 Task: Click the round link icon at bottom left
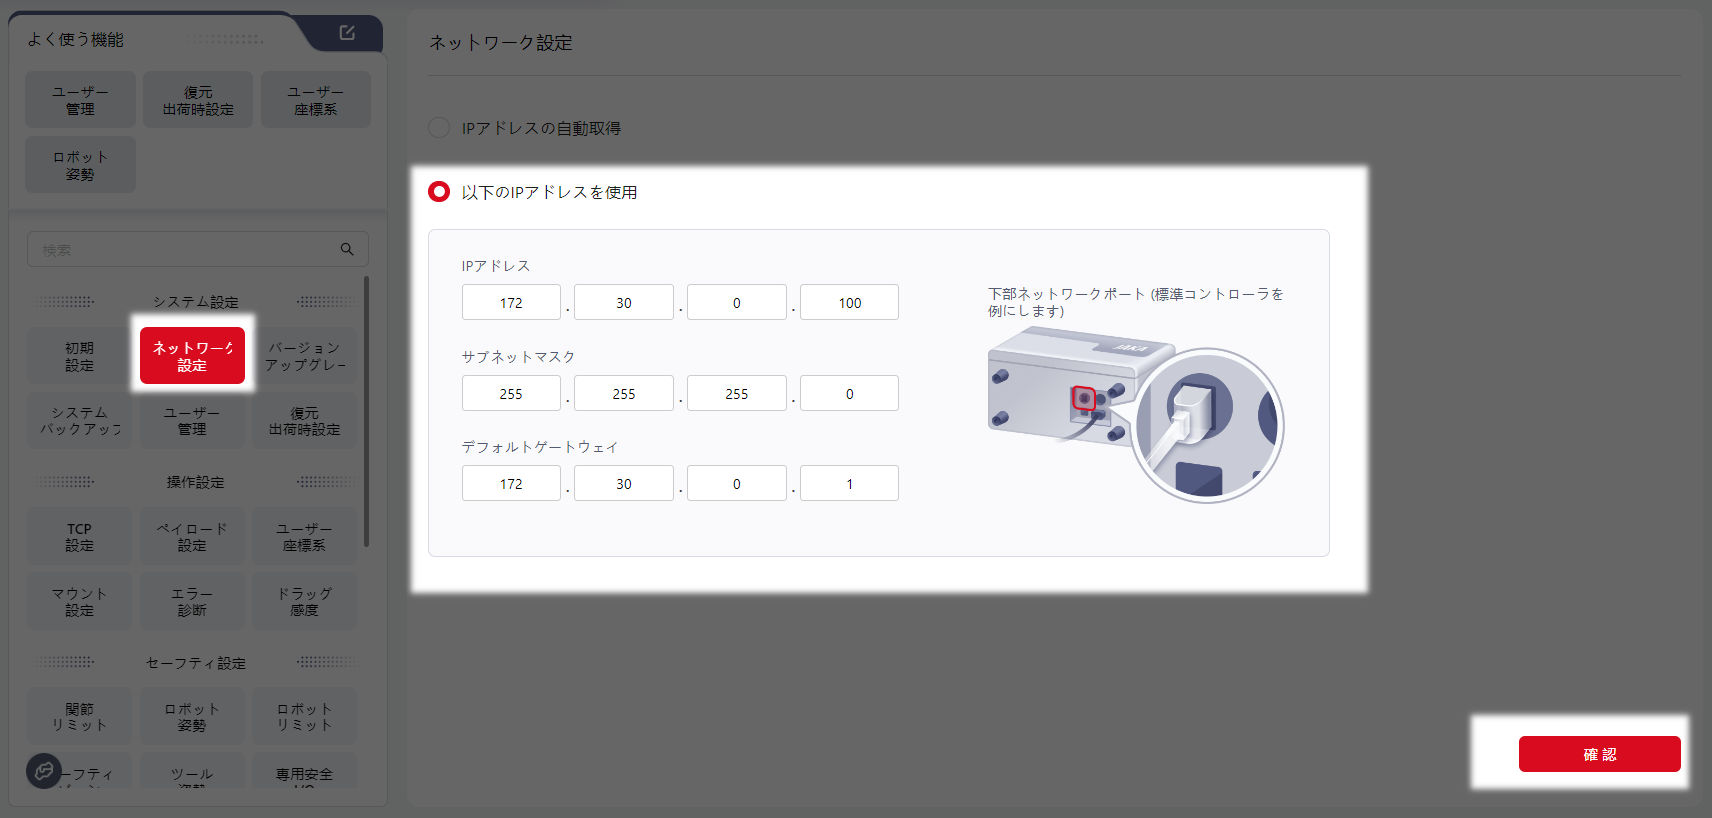43,770
